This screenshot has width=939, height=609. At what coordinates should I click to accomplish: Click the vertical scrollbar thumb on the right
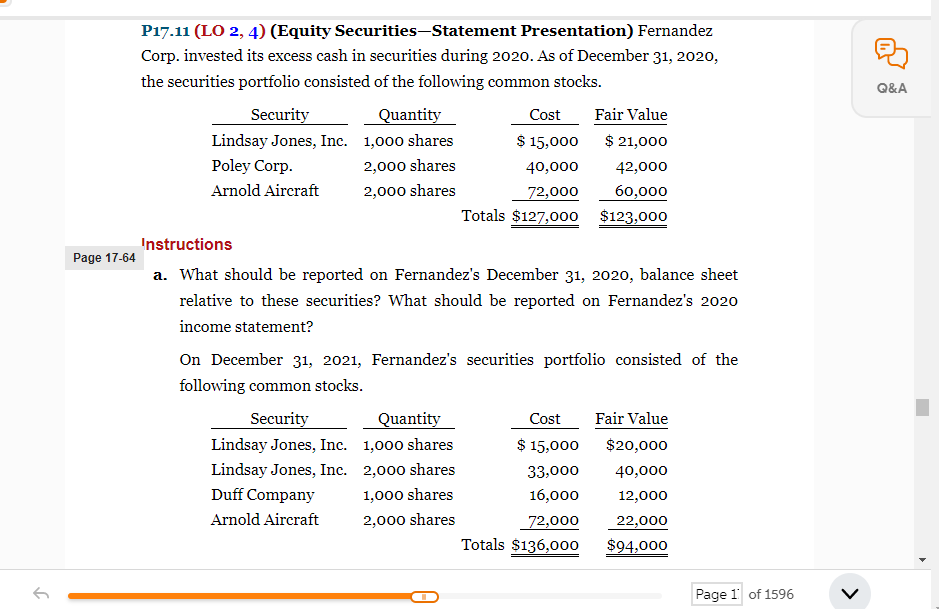pos(920,406)
